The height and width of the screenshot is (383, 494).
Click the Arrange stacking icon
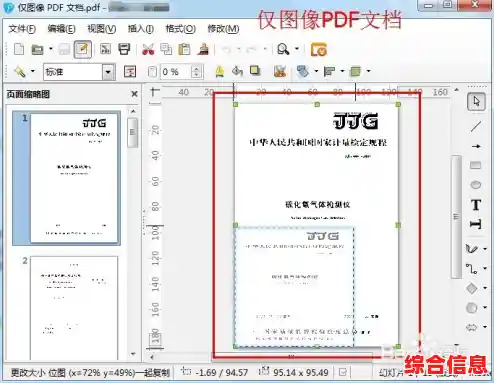355,71
